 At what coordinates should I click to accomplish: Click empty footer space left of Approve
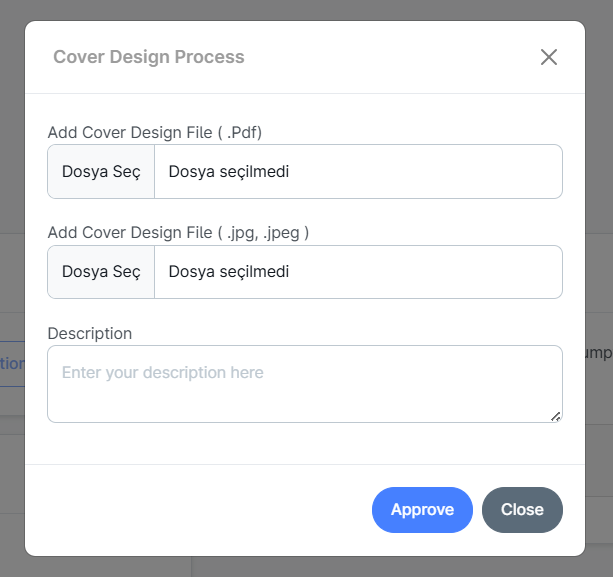tap(200, 510)
